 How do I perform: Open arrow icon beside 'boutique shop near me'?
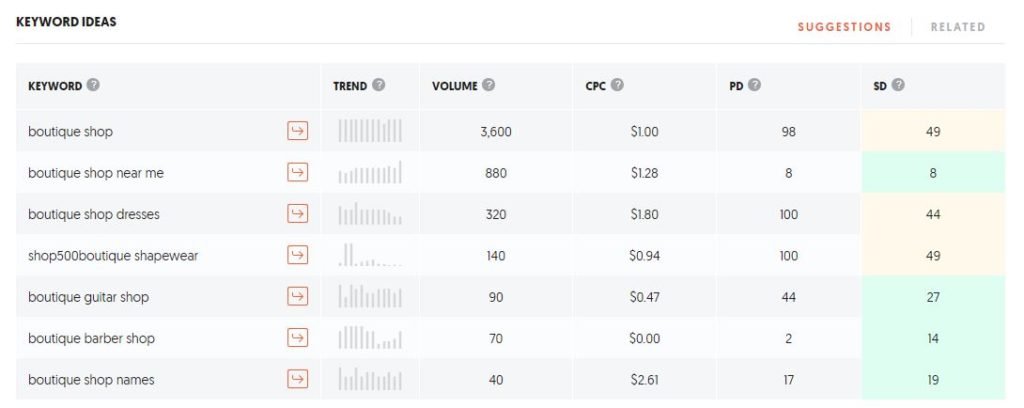pos(297,172)
